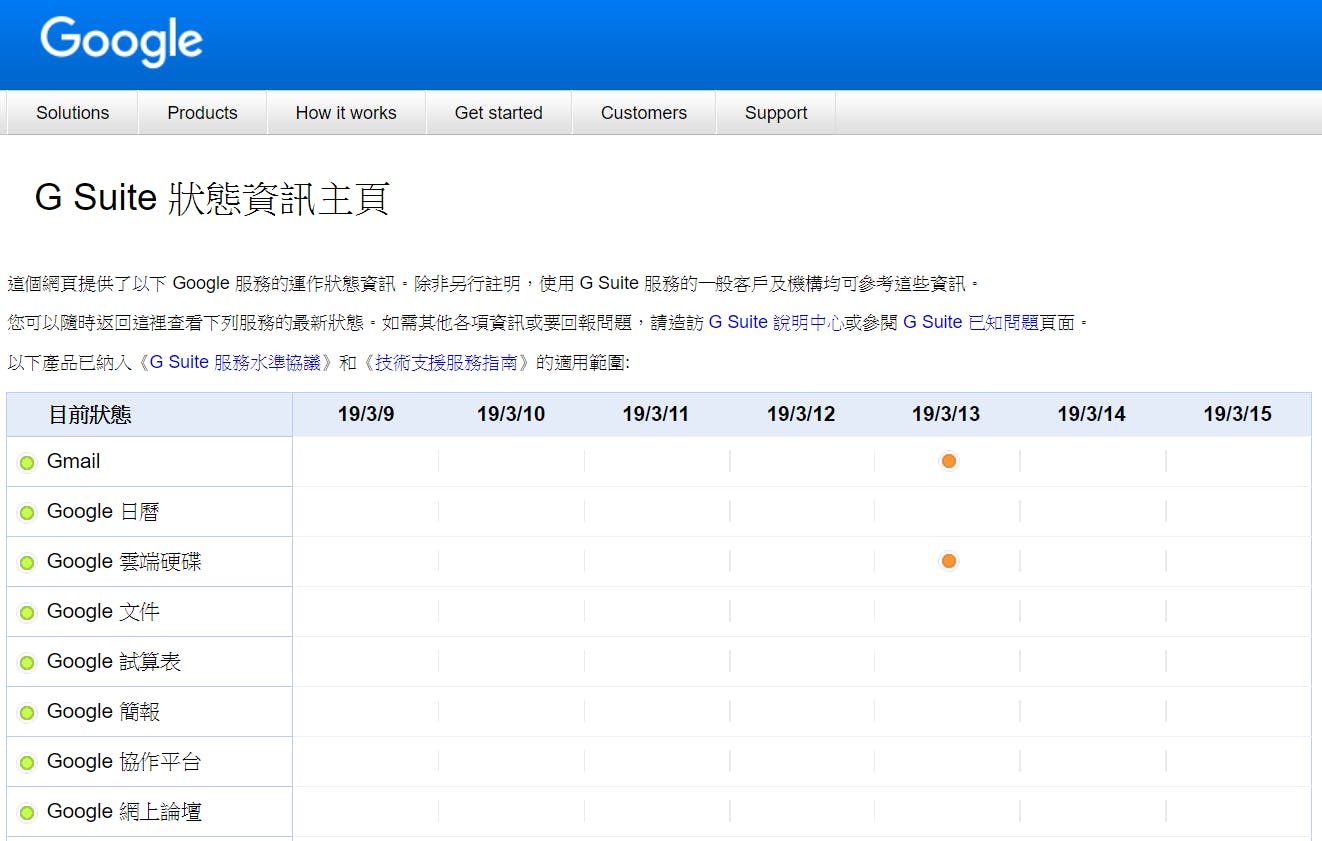Click the Gmail service name

point(74,461)
